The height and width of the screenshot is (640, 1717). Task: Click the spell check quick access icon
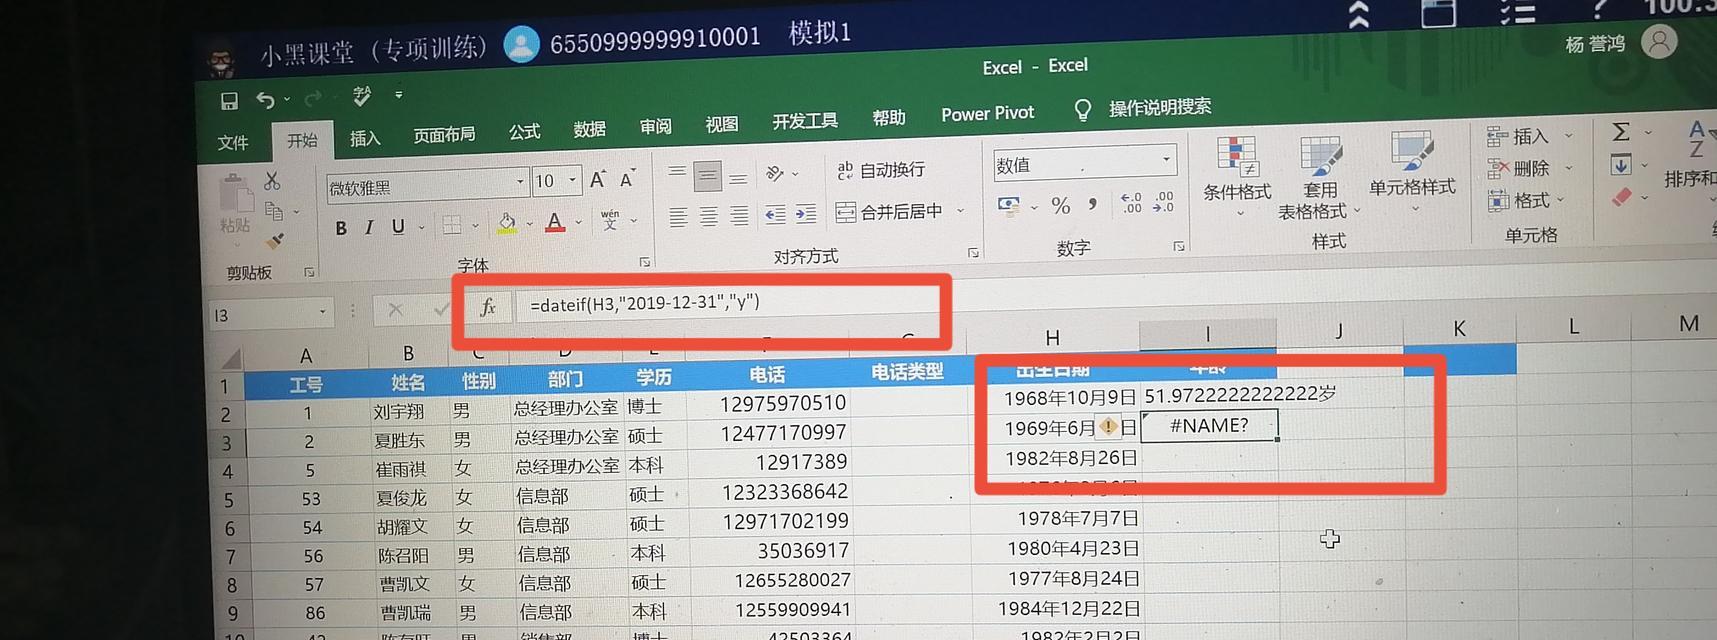(x=361, y=96)
